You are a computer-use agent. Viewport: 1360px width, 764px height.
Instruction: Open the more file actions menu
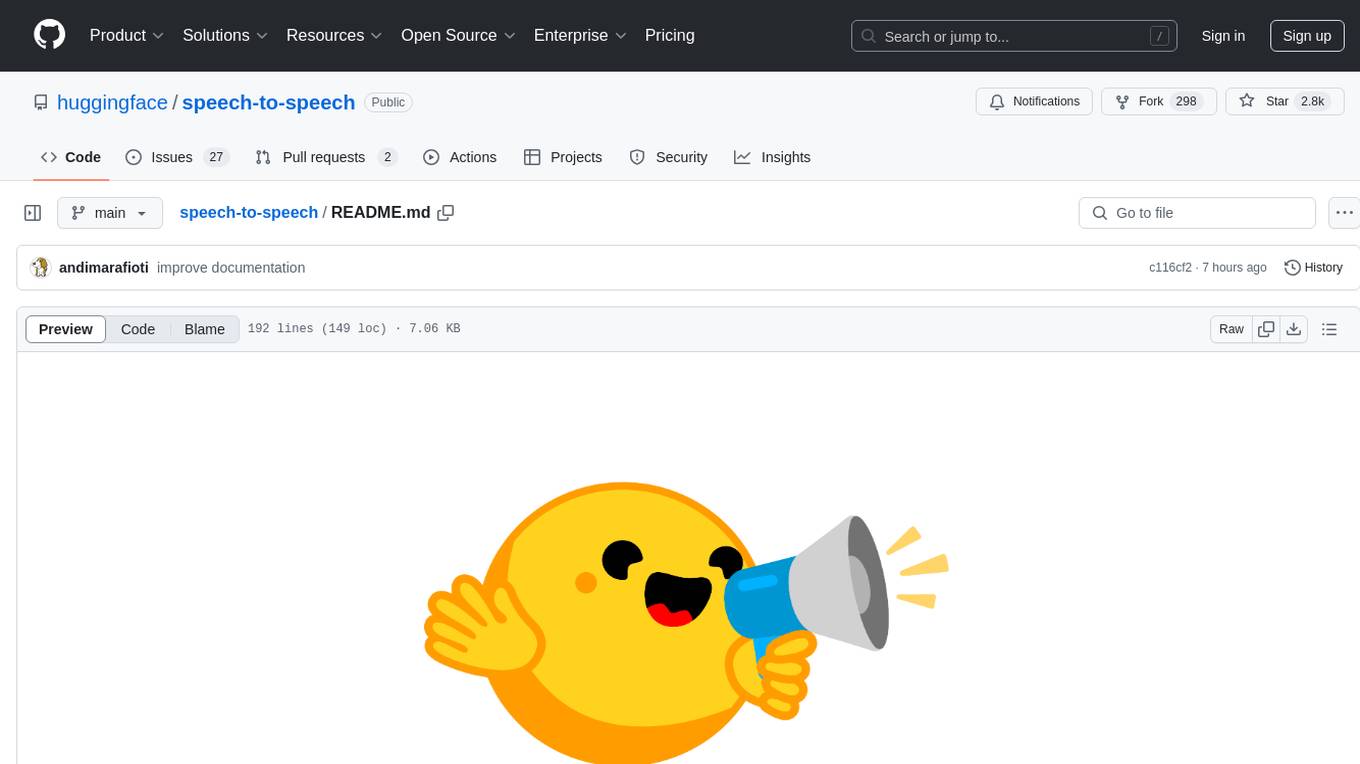click(1344, 213)
